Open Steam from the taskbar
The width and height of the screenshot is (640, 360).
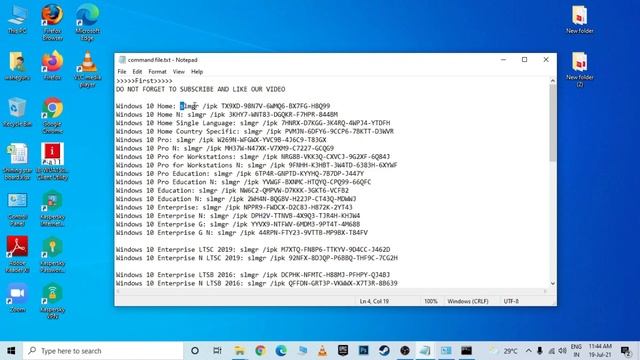(x=384, y=351)
